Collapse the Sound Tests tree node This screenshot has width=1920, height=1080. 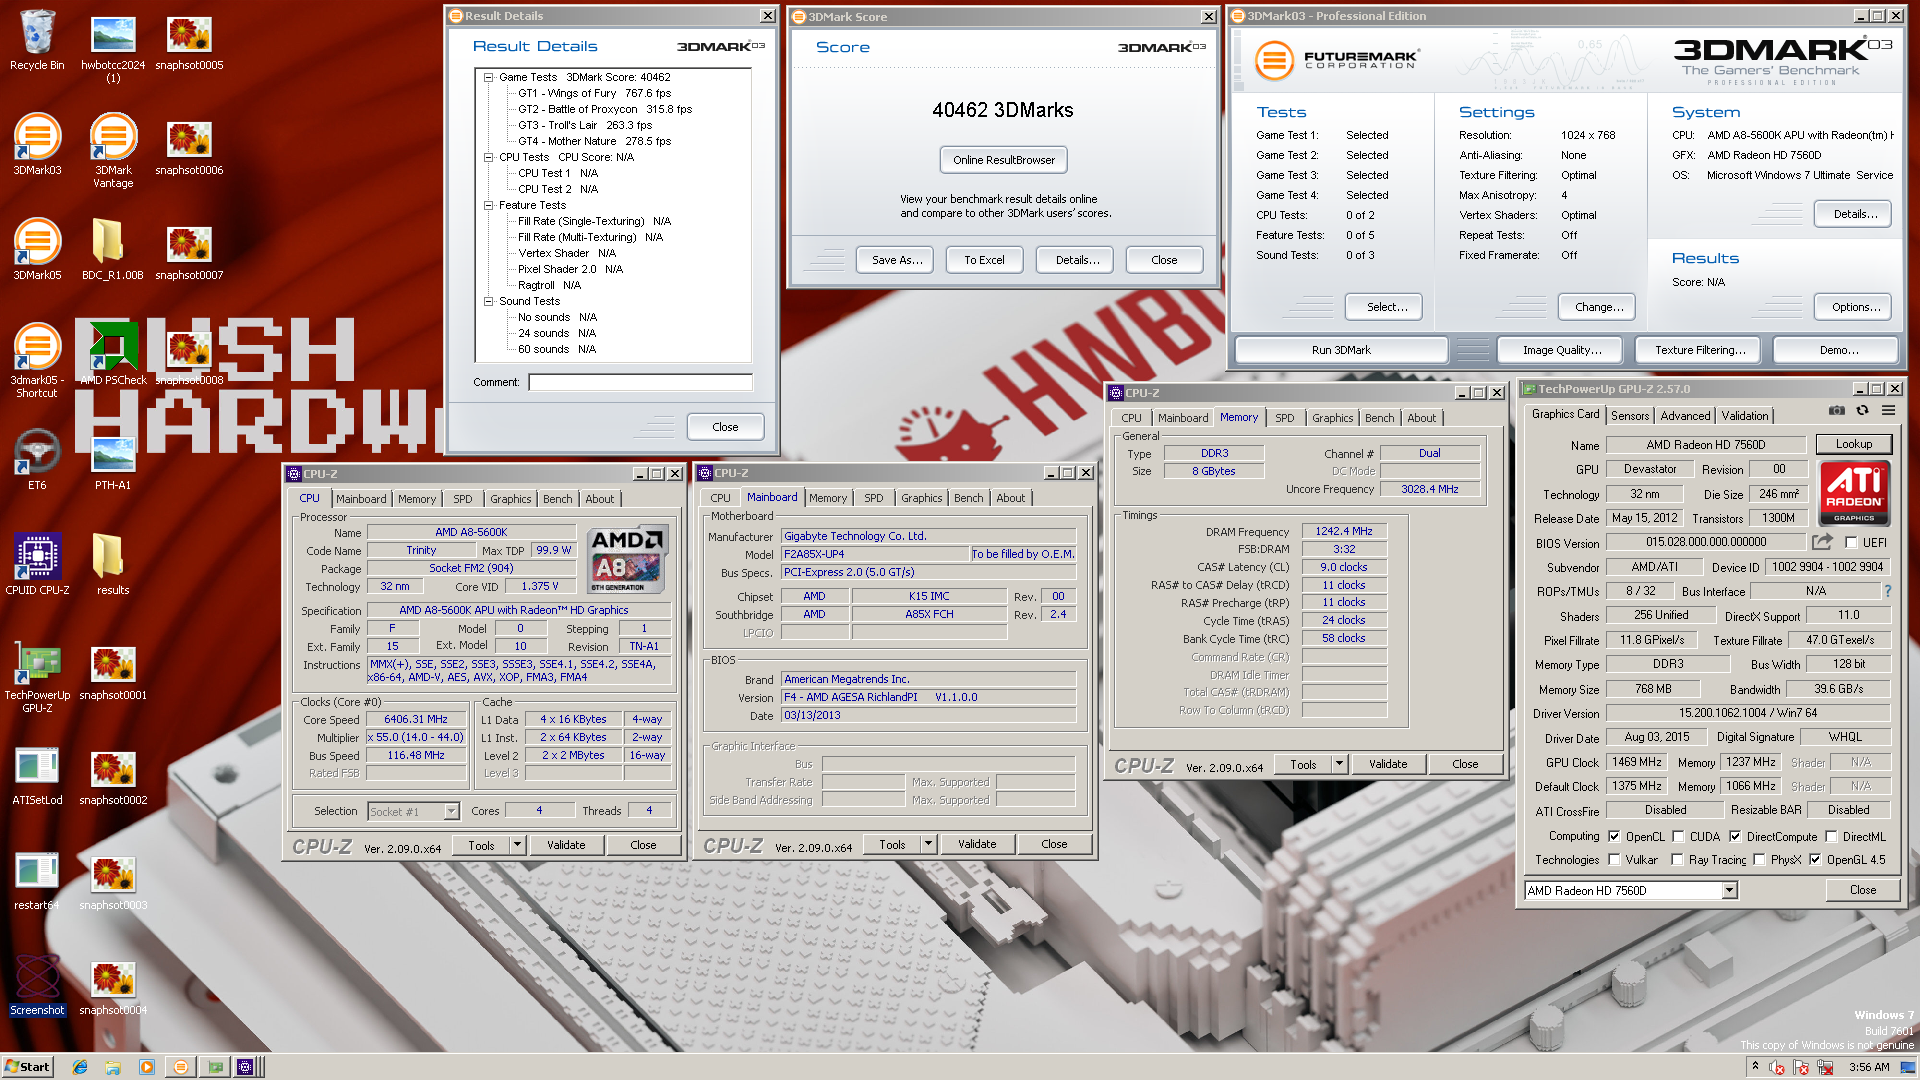tap(488, 301)
